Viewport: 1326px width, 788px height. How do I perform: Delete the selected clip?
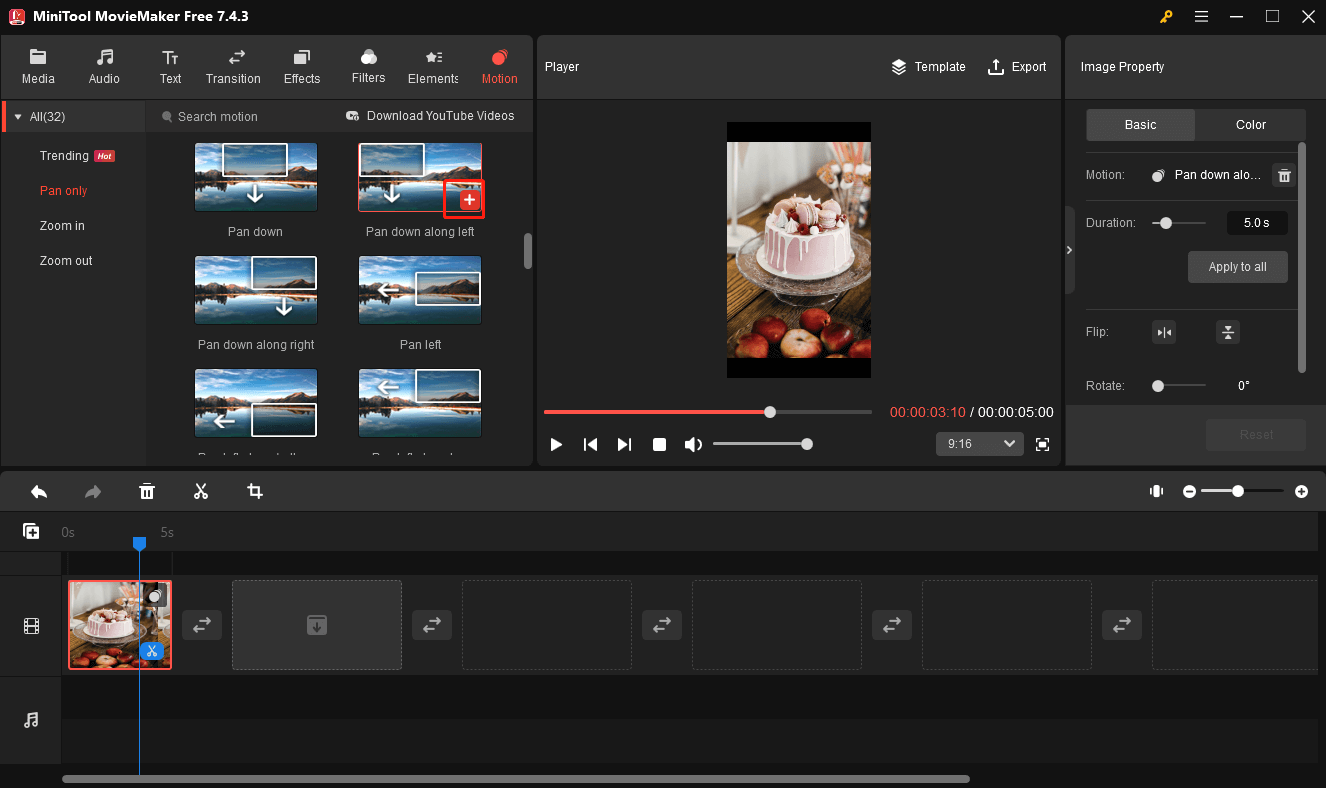pos(147,491)
